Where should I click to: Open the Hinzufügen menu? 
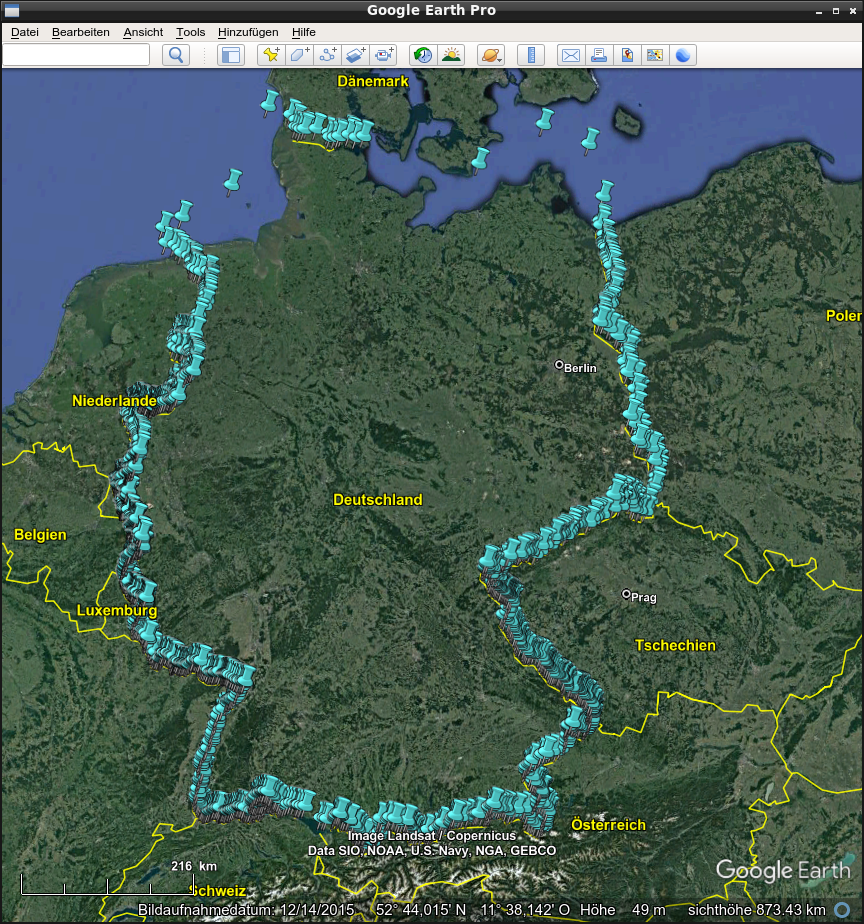tap(248, 32)
